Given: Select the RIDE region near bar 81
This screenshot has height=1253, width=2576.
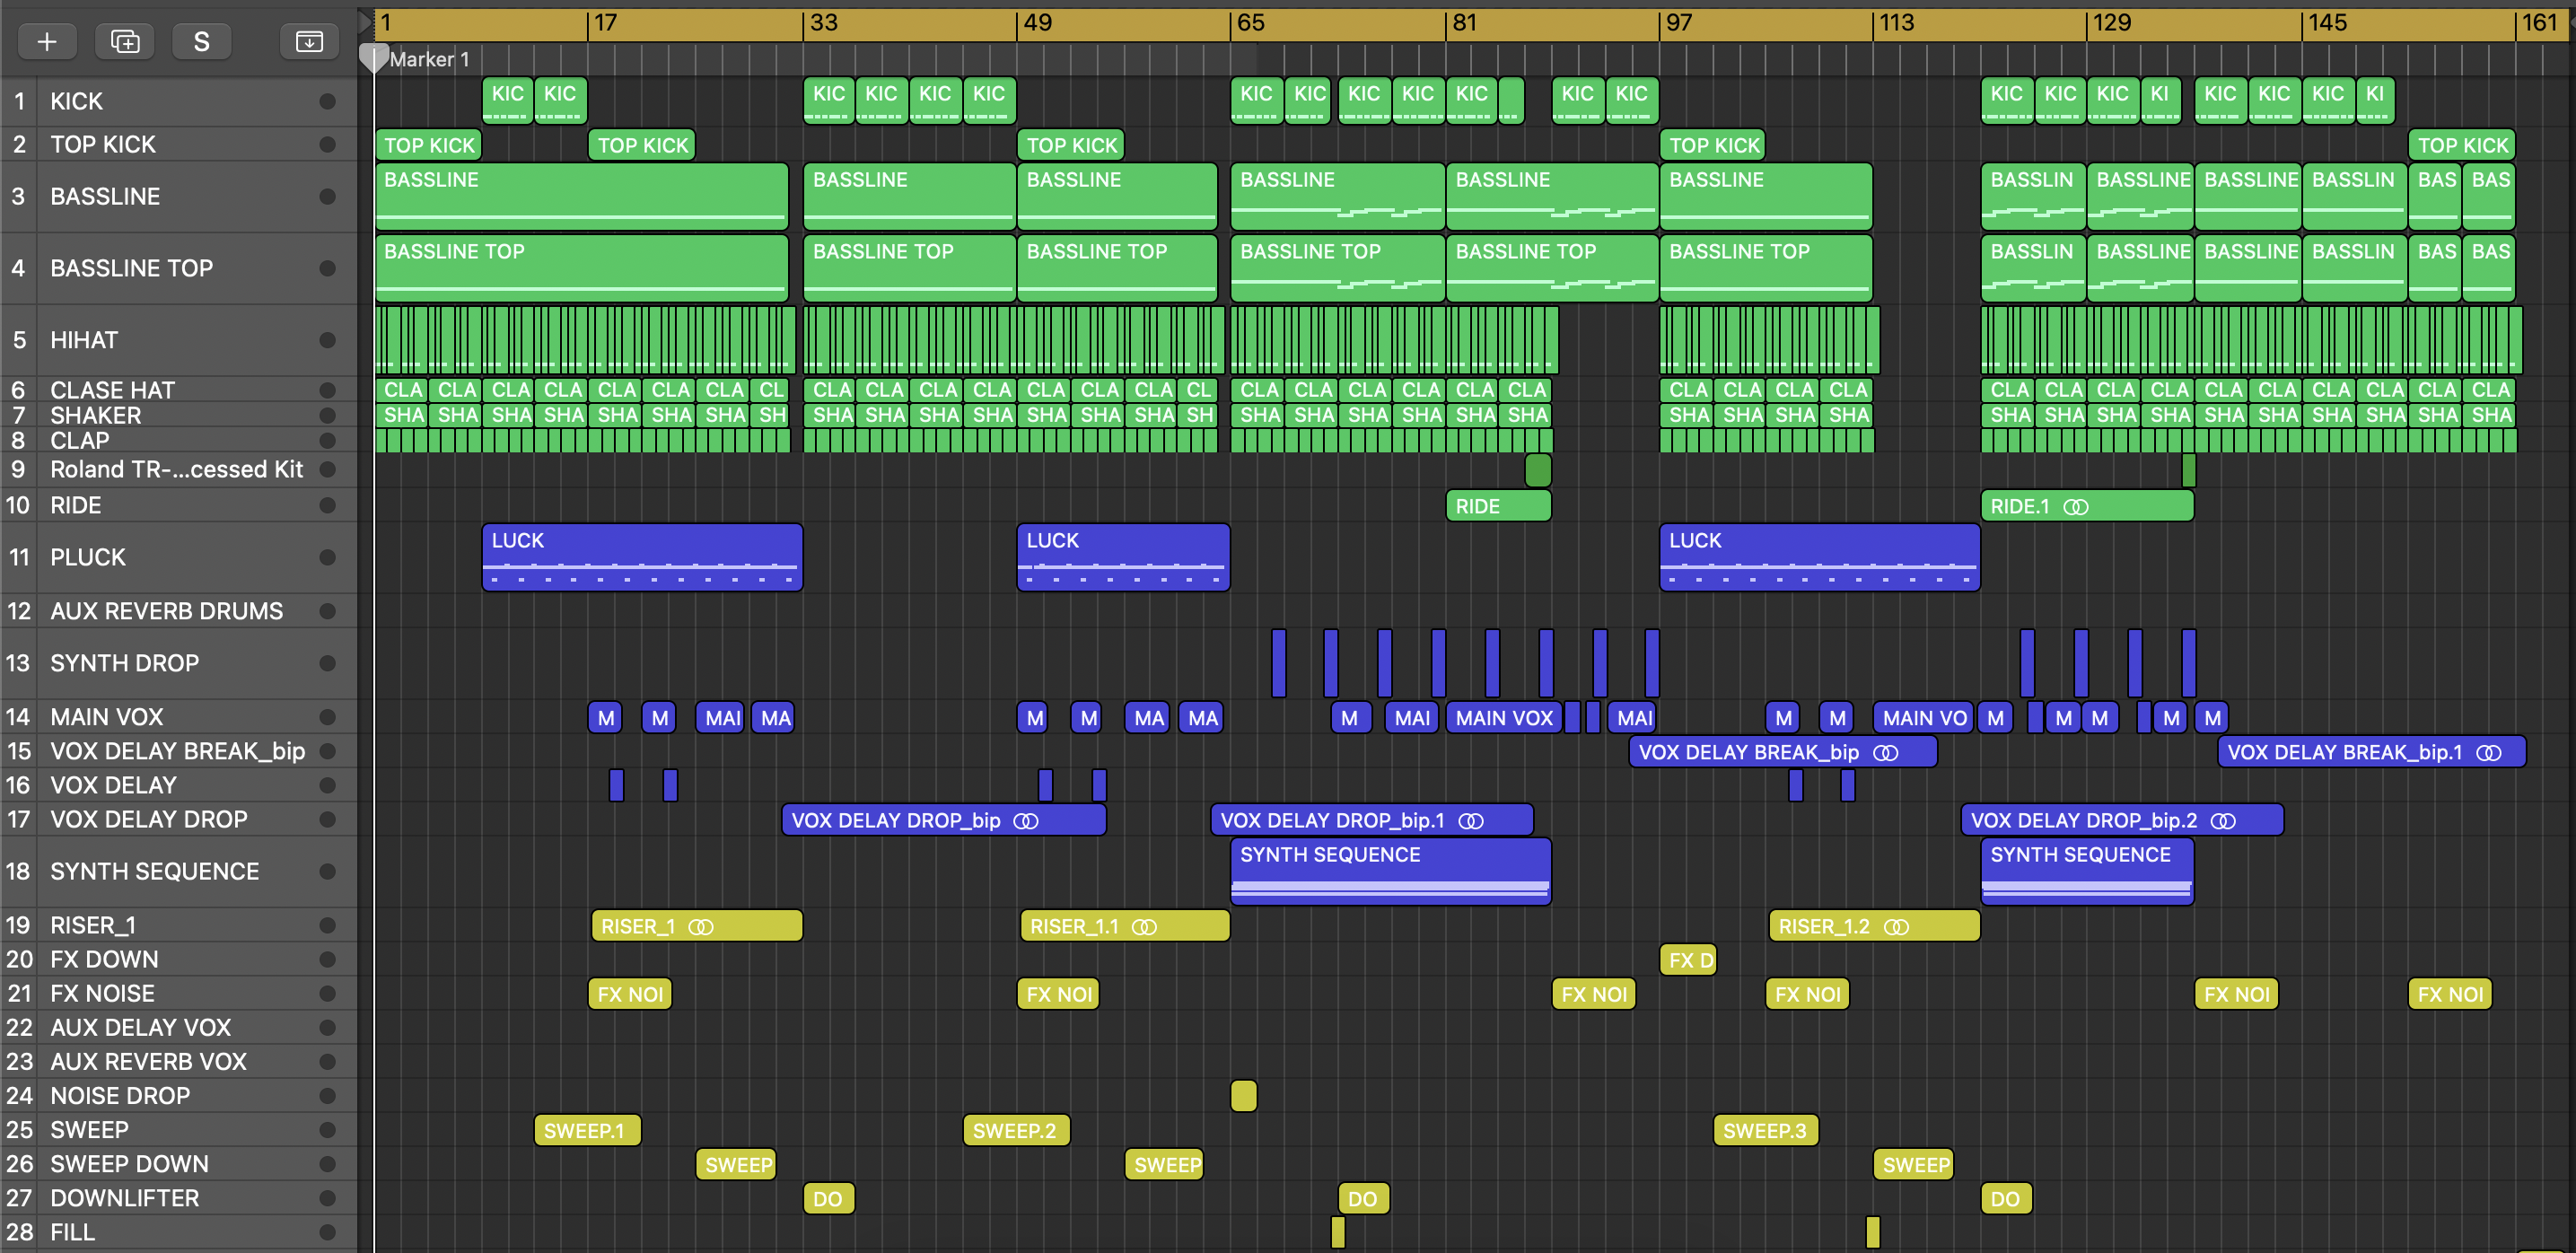Looking at the screenshot, I should pos(1498,506).
